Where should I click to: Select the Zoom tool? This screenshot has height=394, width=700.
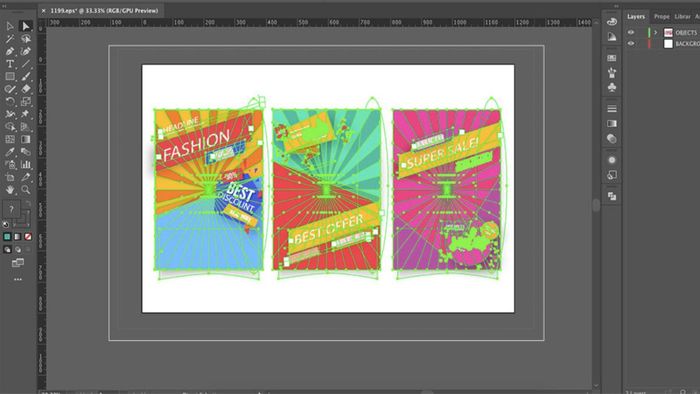coord(26,190)
